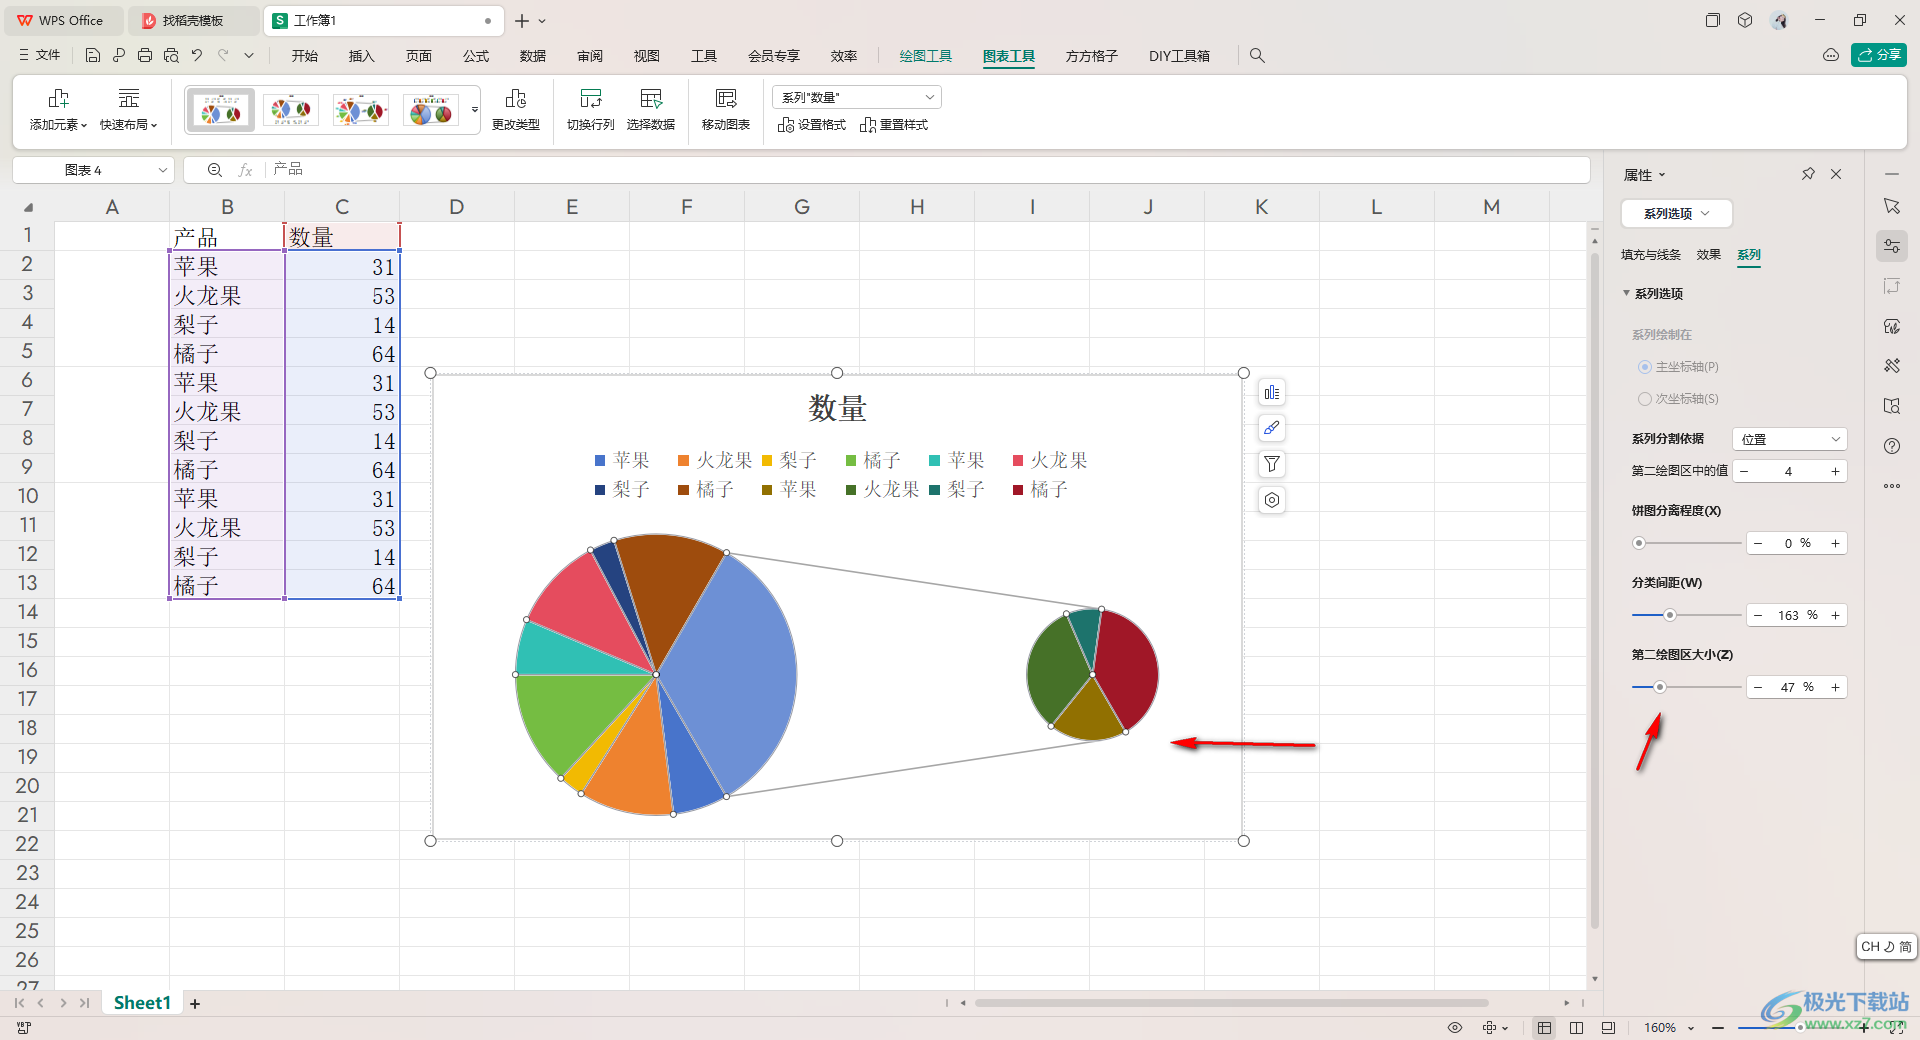Click pie explosion (饼图分离程度) slider handle

1638,543
